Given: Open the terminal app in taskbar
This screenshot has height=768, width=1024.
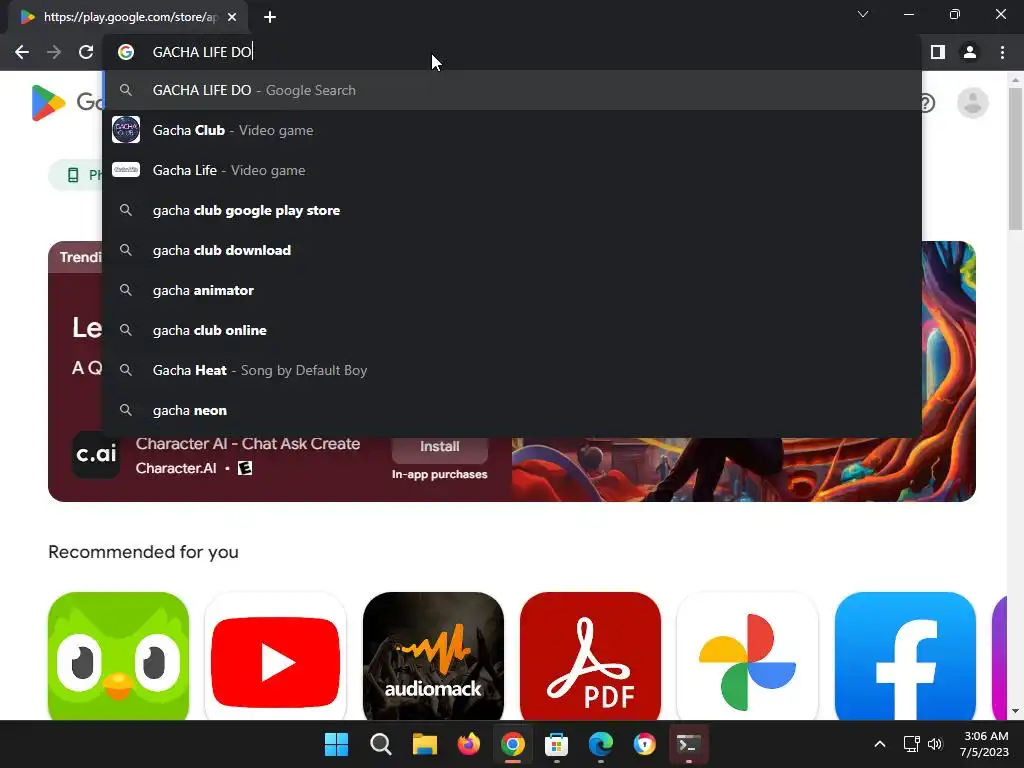Looking at the screenshot, I should click(x=688, y=744).
